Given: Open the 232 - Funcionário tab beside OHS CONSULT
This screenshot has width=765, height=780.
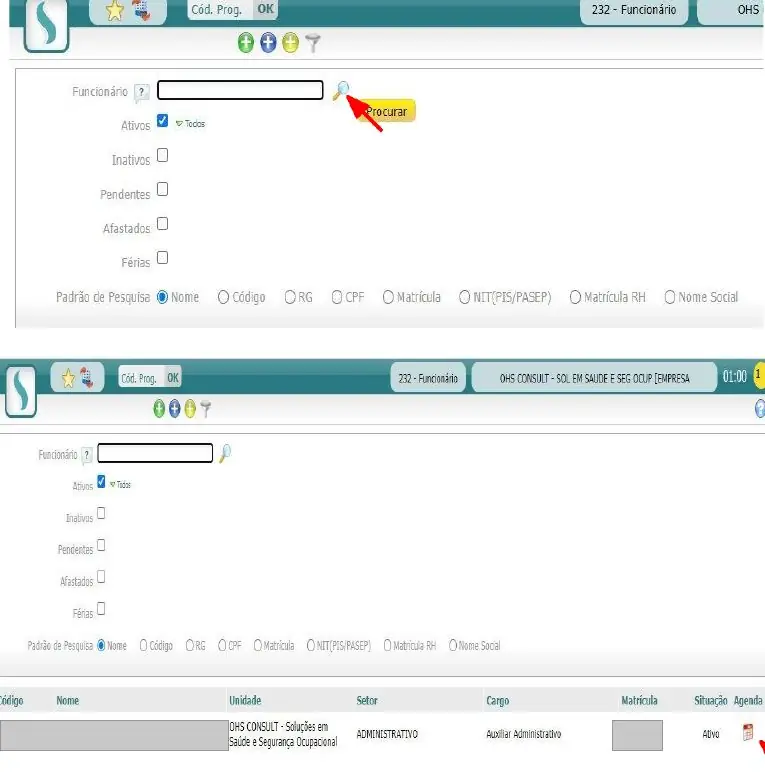Looking at the screenshot, I should pos(428,379).
